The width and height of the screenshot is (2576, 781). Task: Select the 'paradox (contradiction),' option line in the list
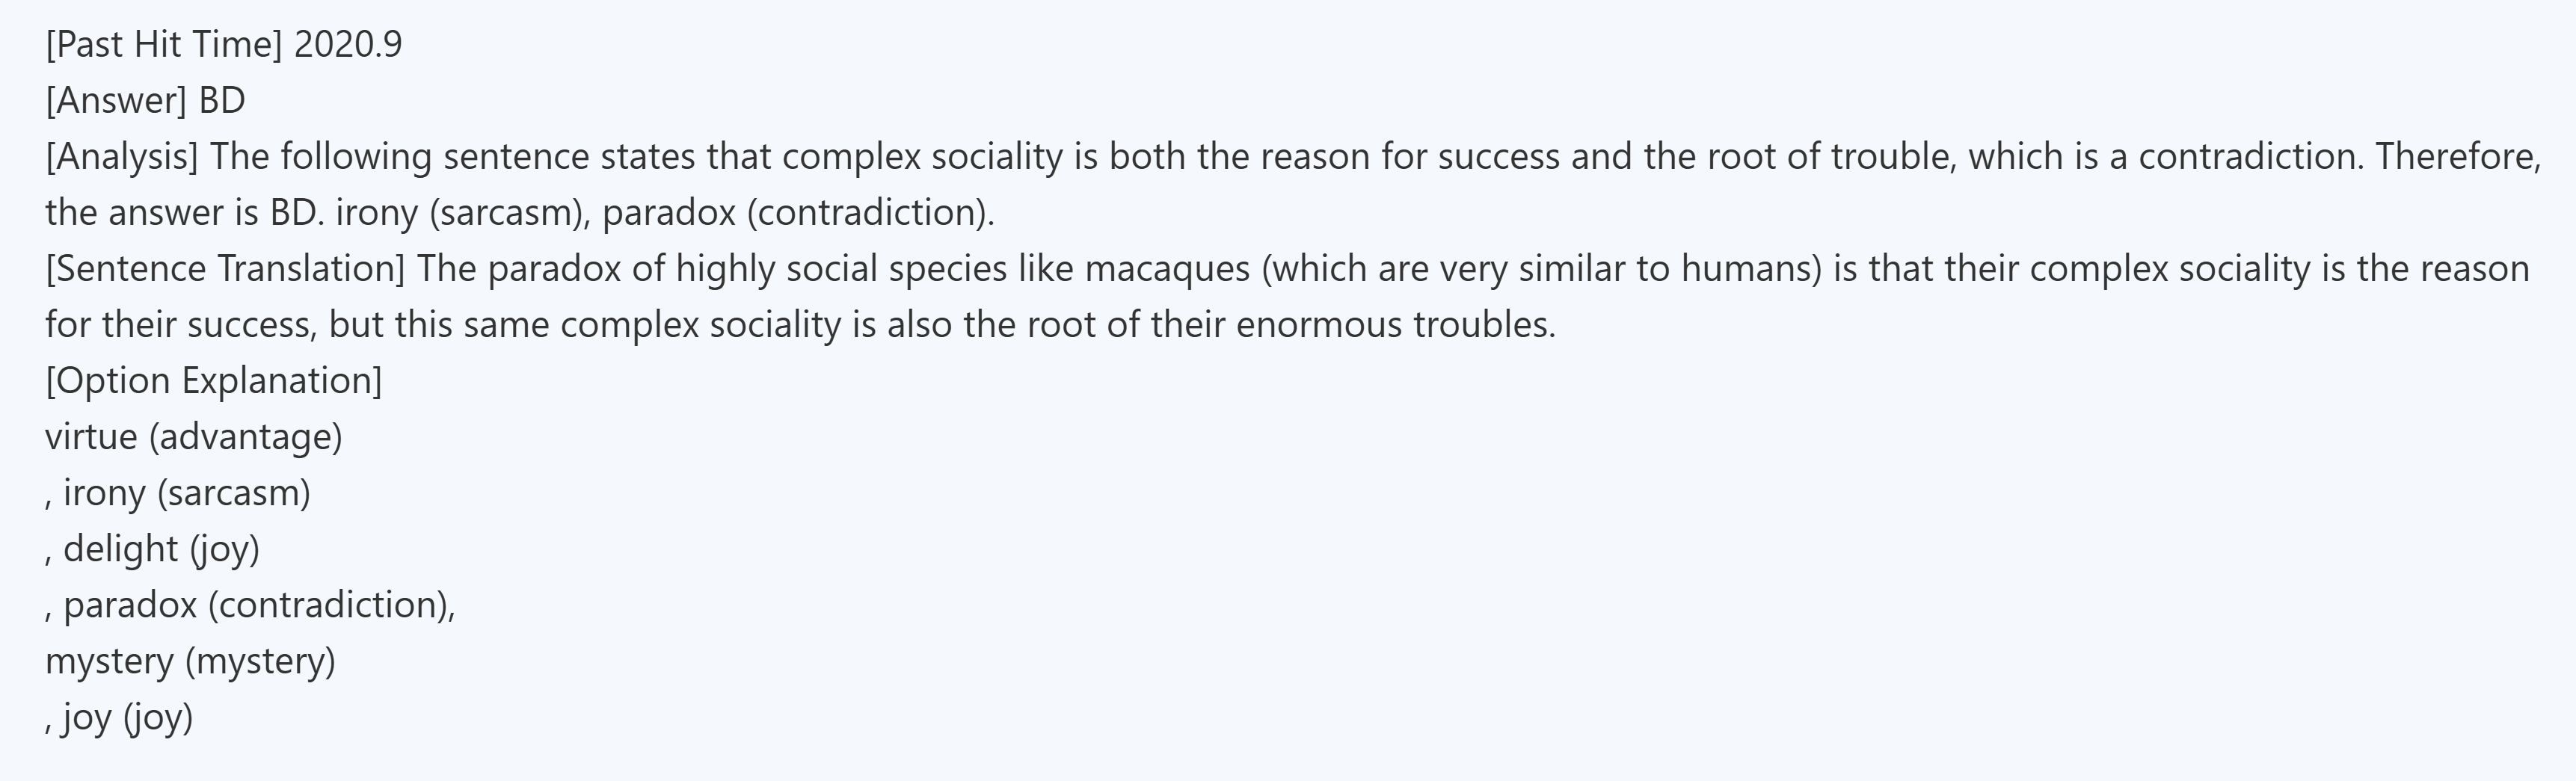pos(259,605)
